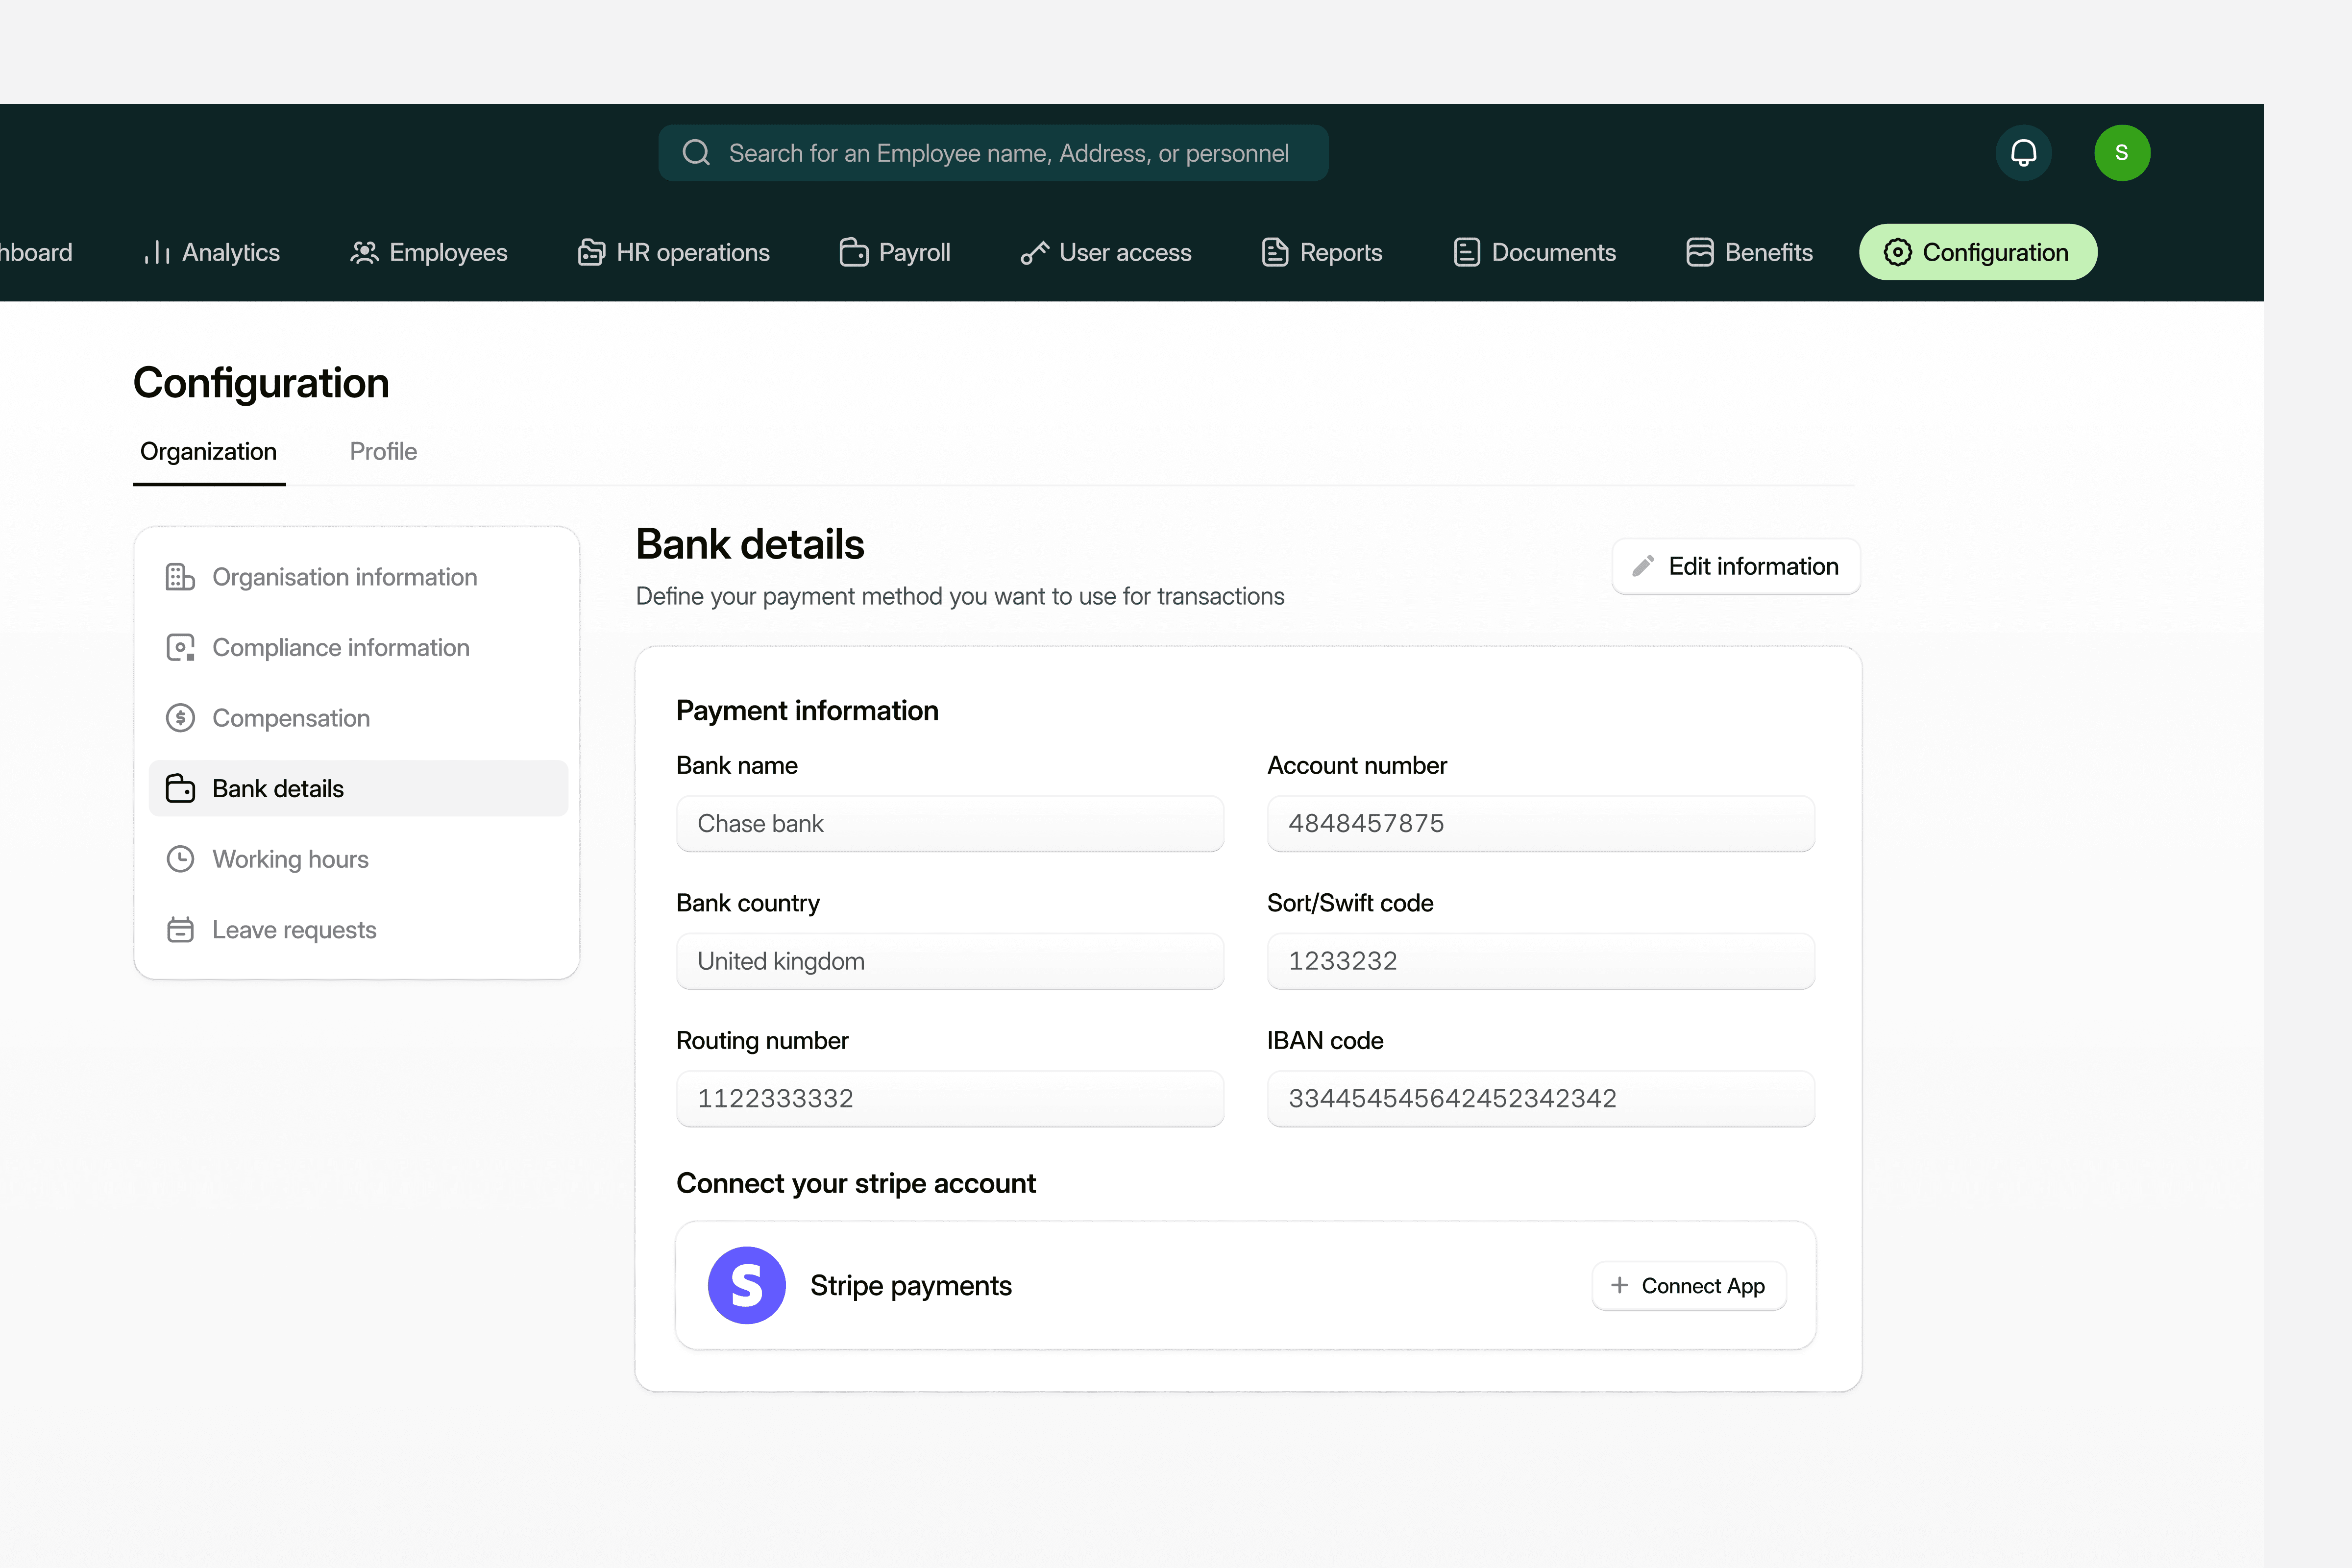Click the Reports document icon
This screenshot has height=1568, width=2352.
(1275, 253)
